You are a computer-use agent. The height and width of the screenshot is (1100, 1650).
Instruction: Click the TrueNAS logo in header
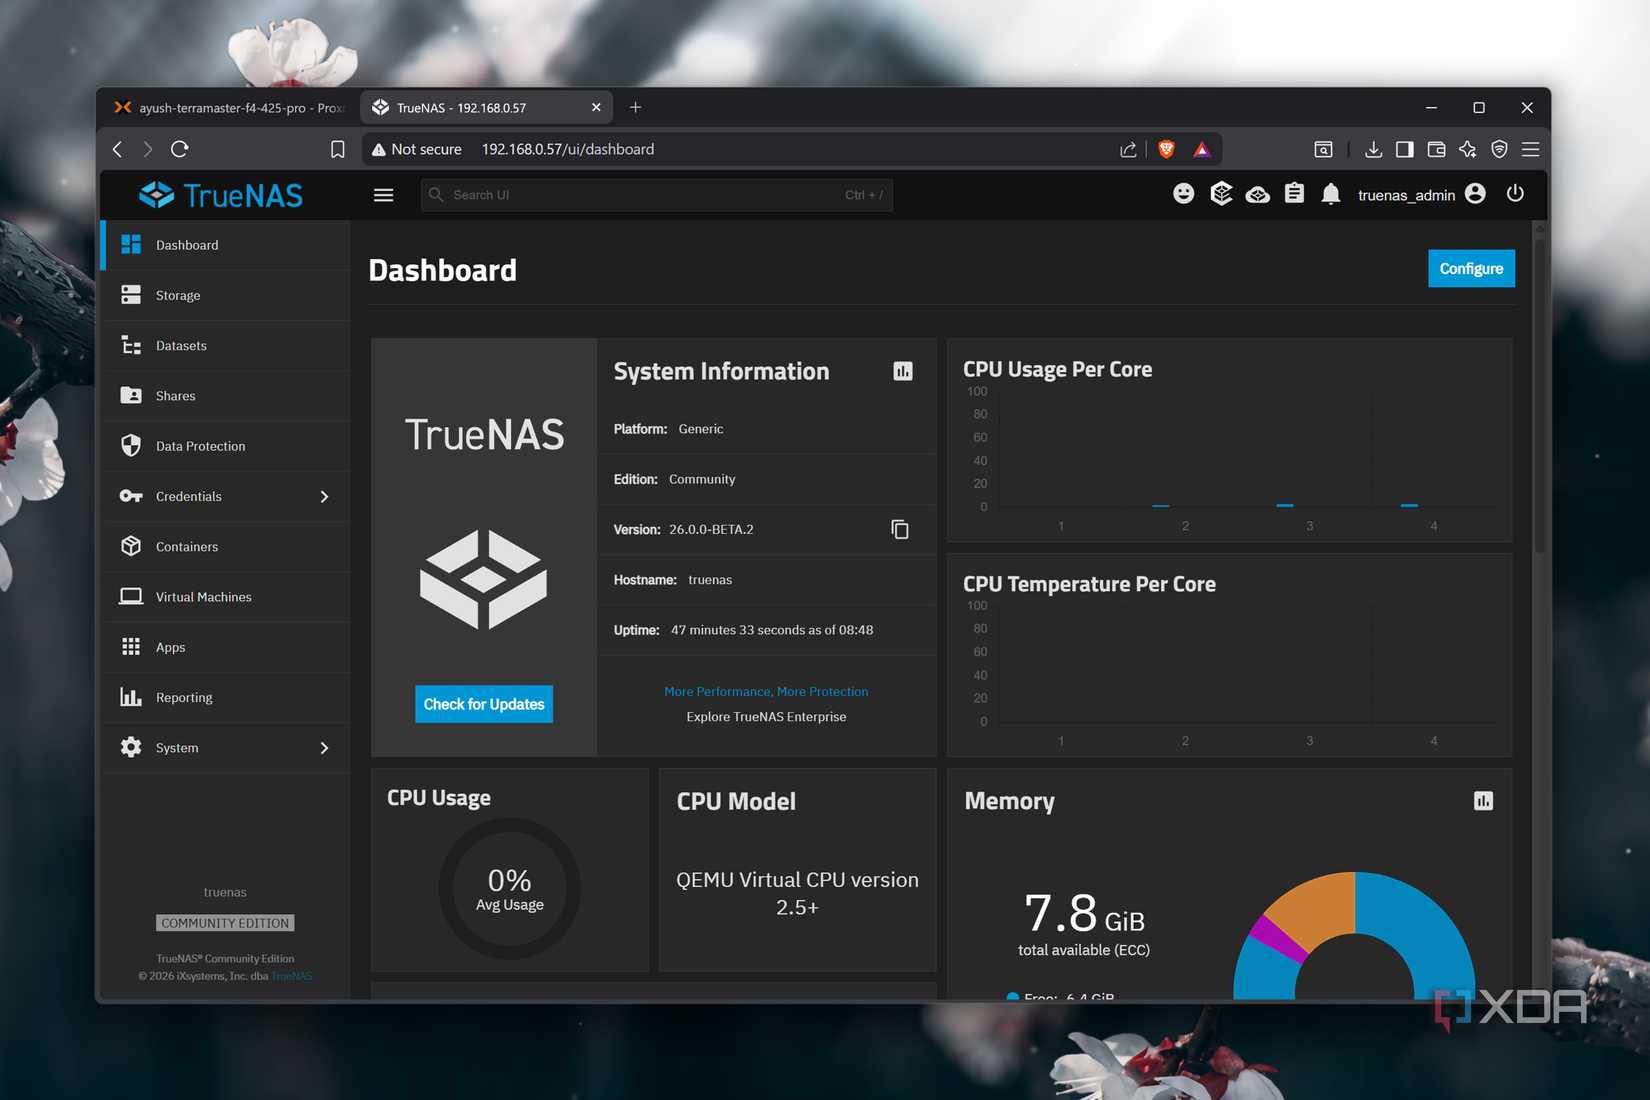[221, 195]
